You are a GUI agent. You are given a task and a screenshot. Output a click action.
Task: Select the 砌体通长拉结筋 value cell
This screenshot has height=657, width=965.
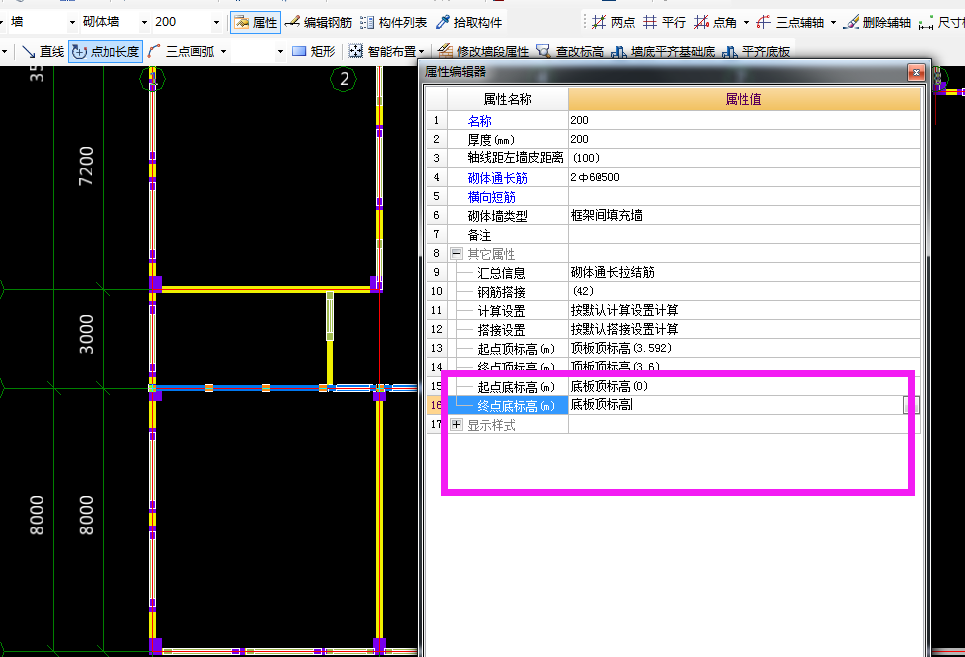(x=744, y=272)
